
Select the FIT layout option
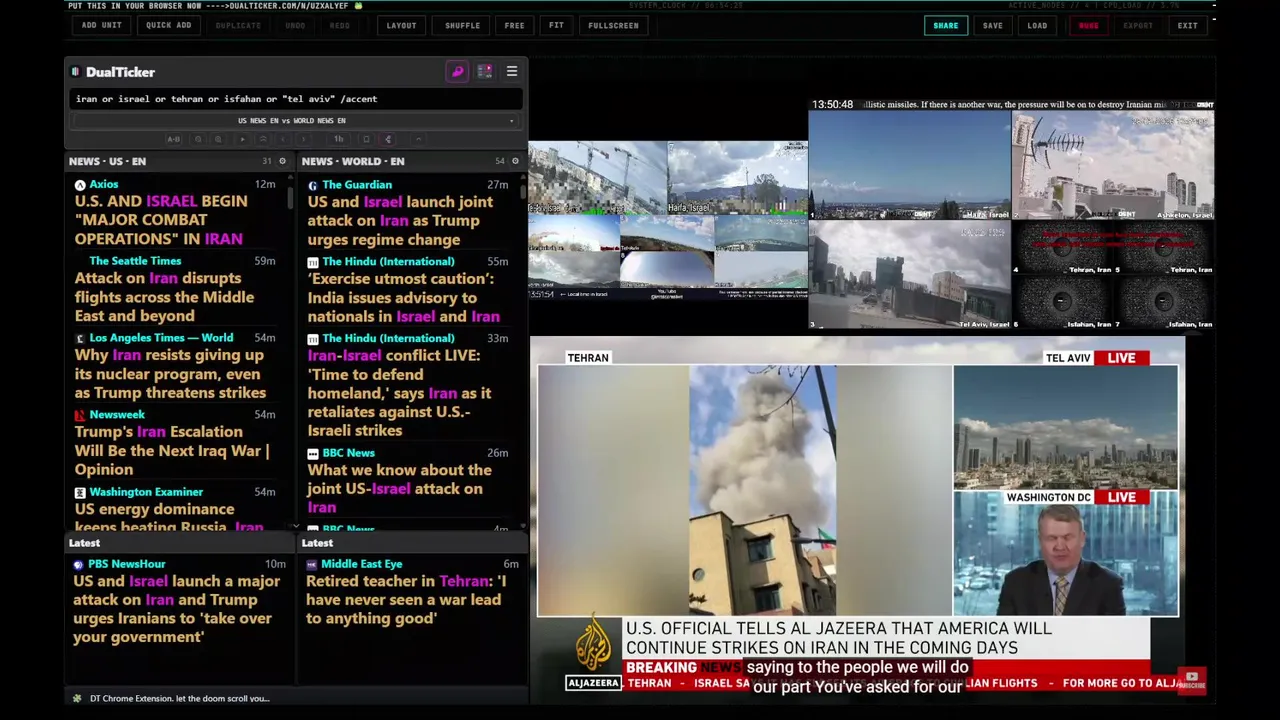(x=556, y=25)
